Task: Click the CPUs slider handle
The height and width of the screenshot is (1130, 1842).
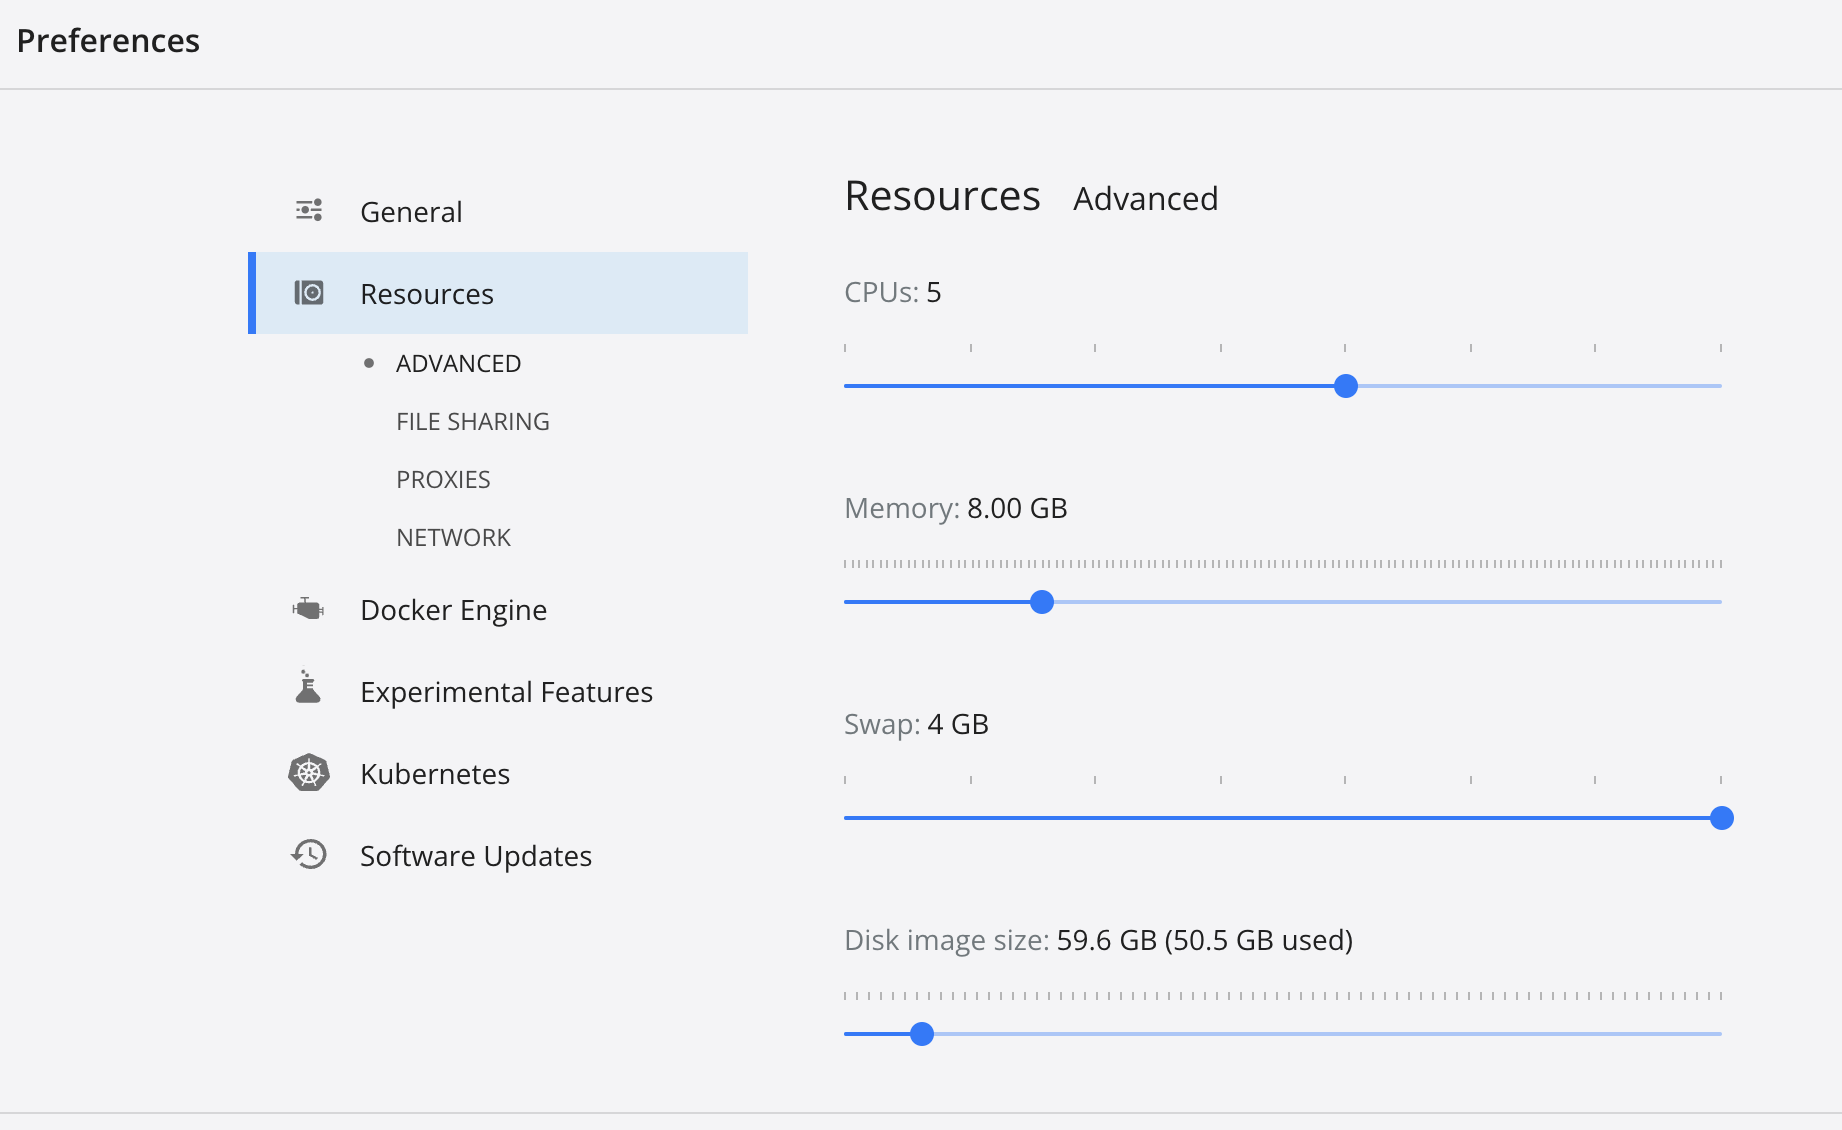Action: 1346,386
